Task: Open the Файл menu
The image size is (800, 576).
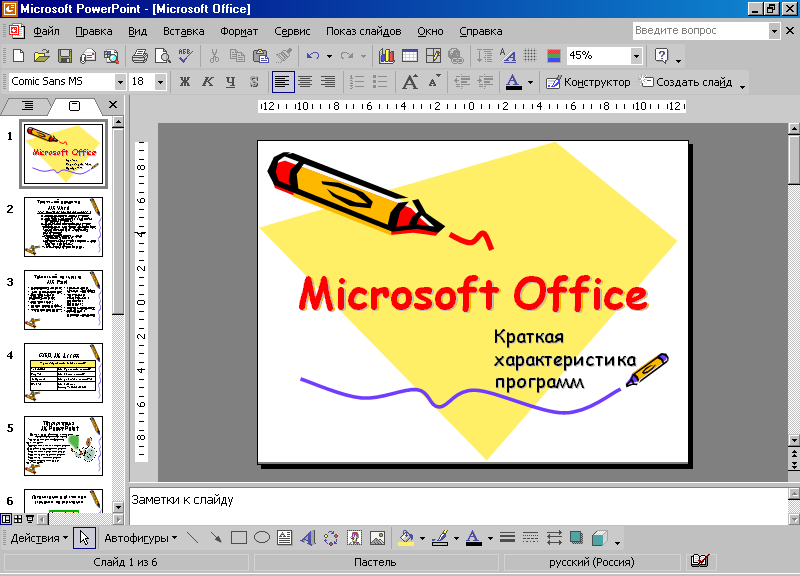Action: tap(46, 31)
